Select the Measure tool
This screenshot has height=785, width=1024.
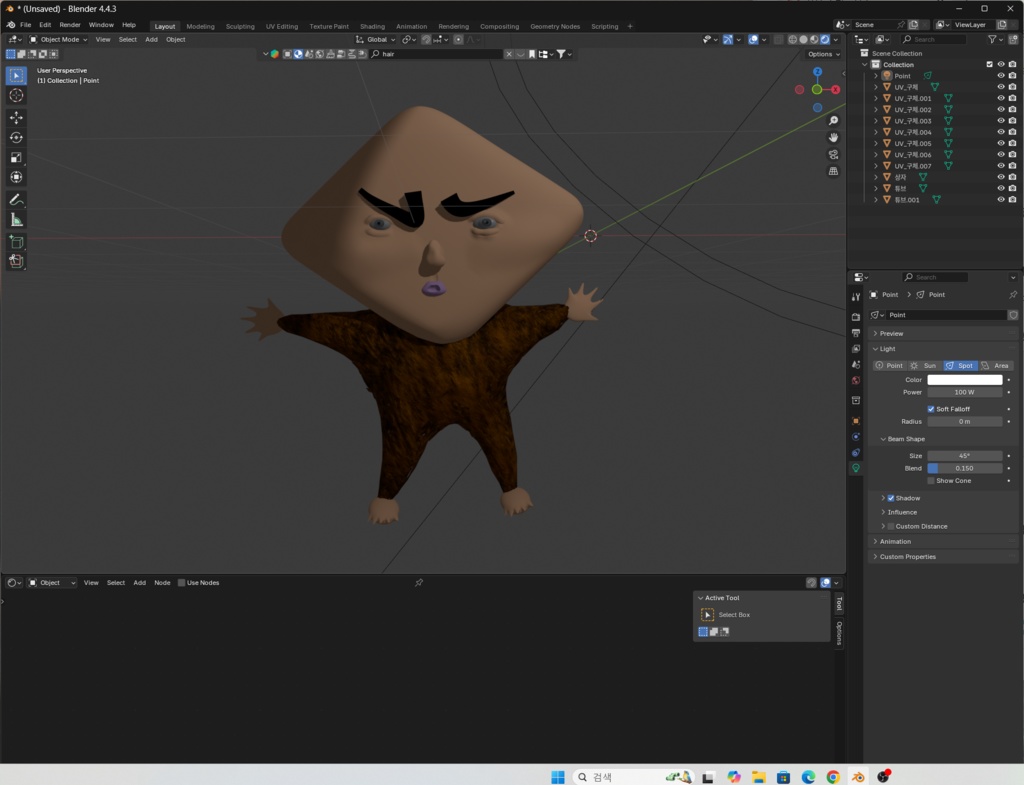(16, 219)
